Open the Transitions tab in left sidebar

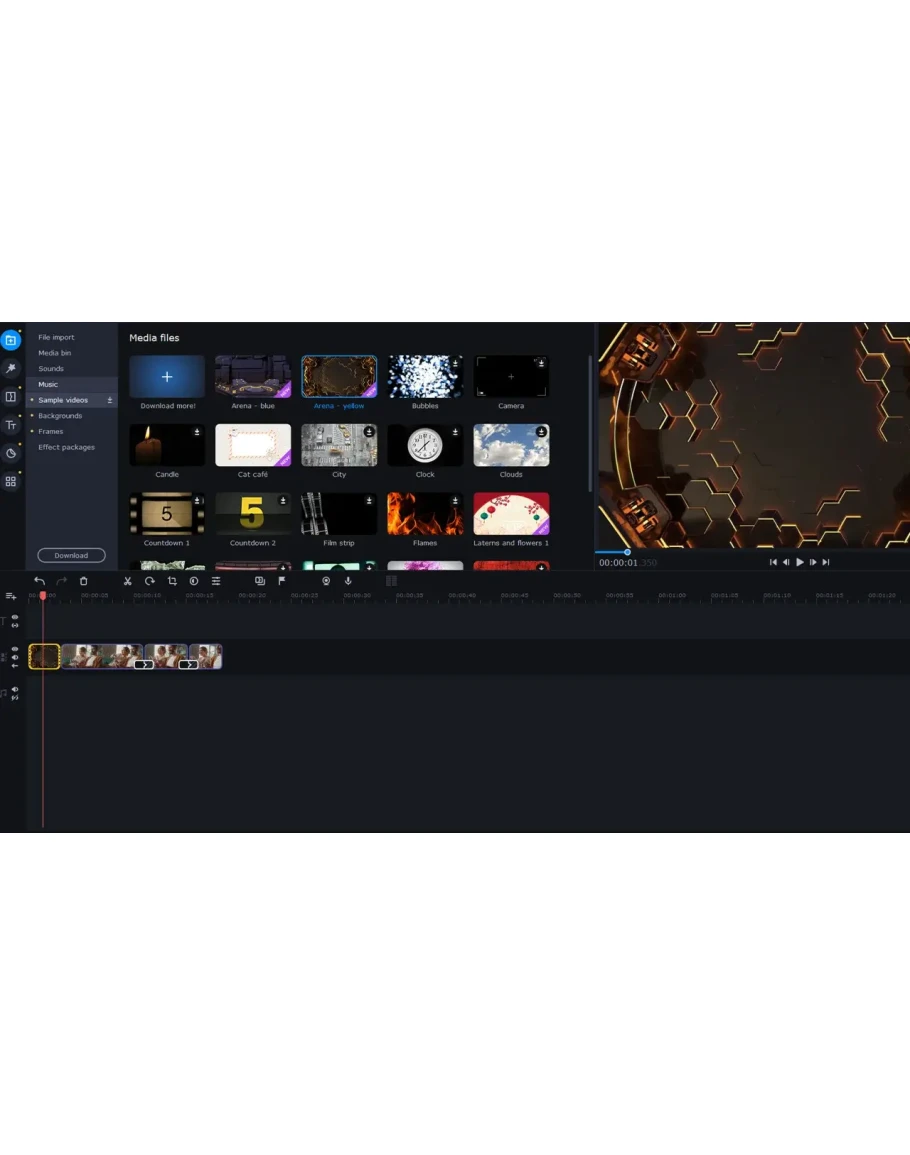[x=11, y=397]
